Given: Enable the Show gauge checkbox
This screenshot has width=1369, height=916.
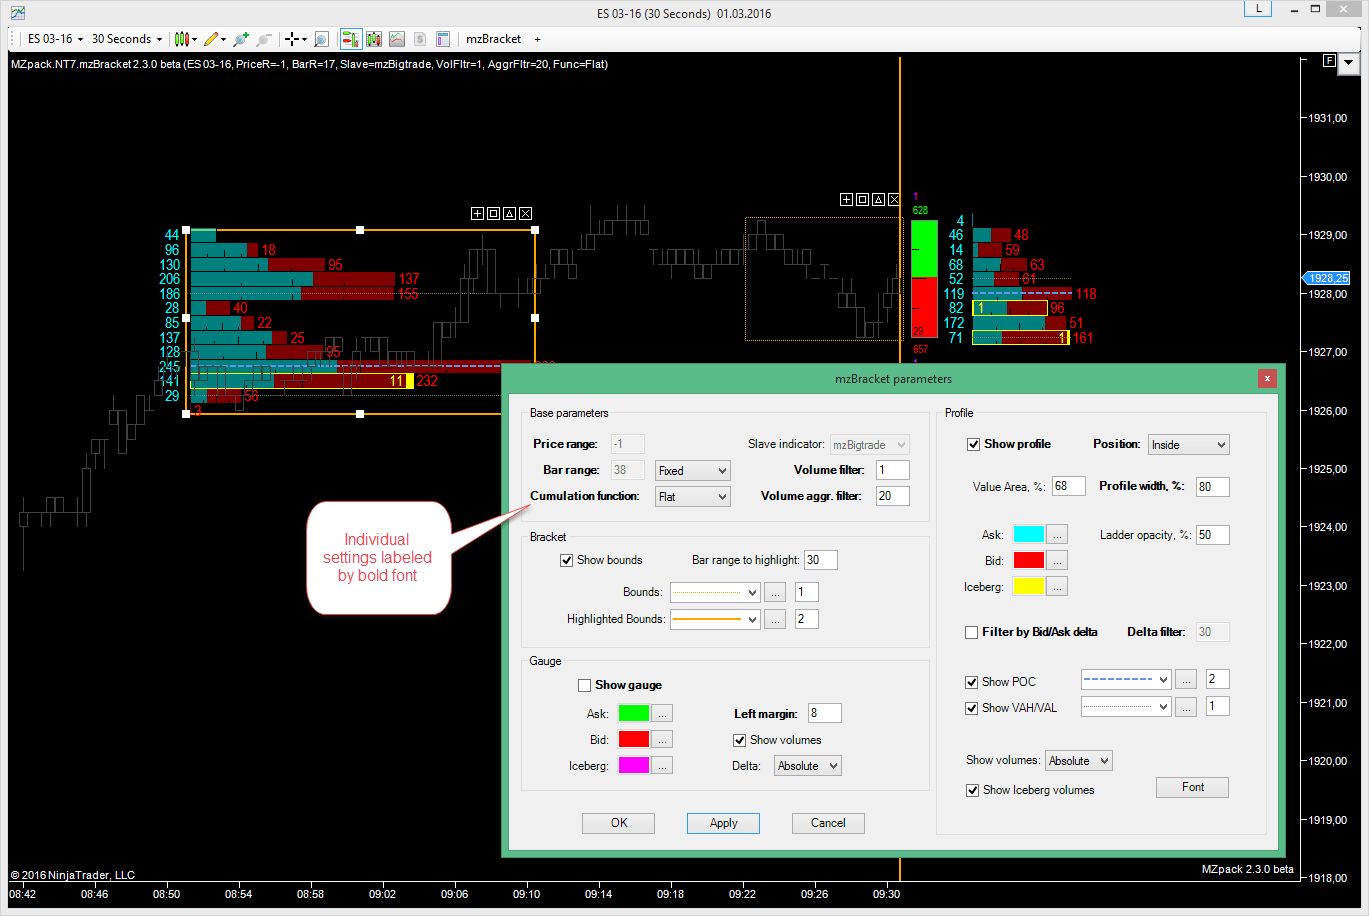Looking at the screenshot, I should click(585, 685).
